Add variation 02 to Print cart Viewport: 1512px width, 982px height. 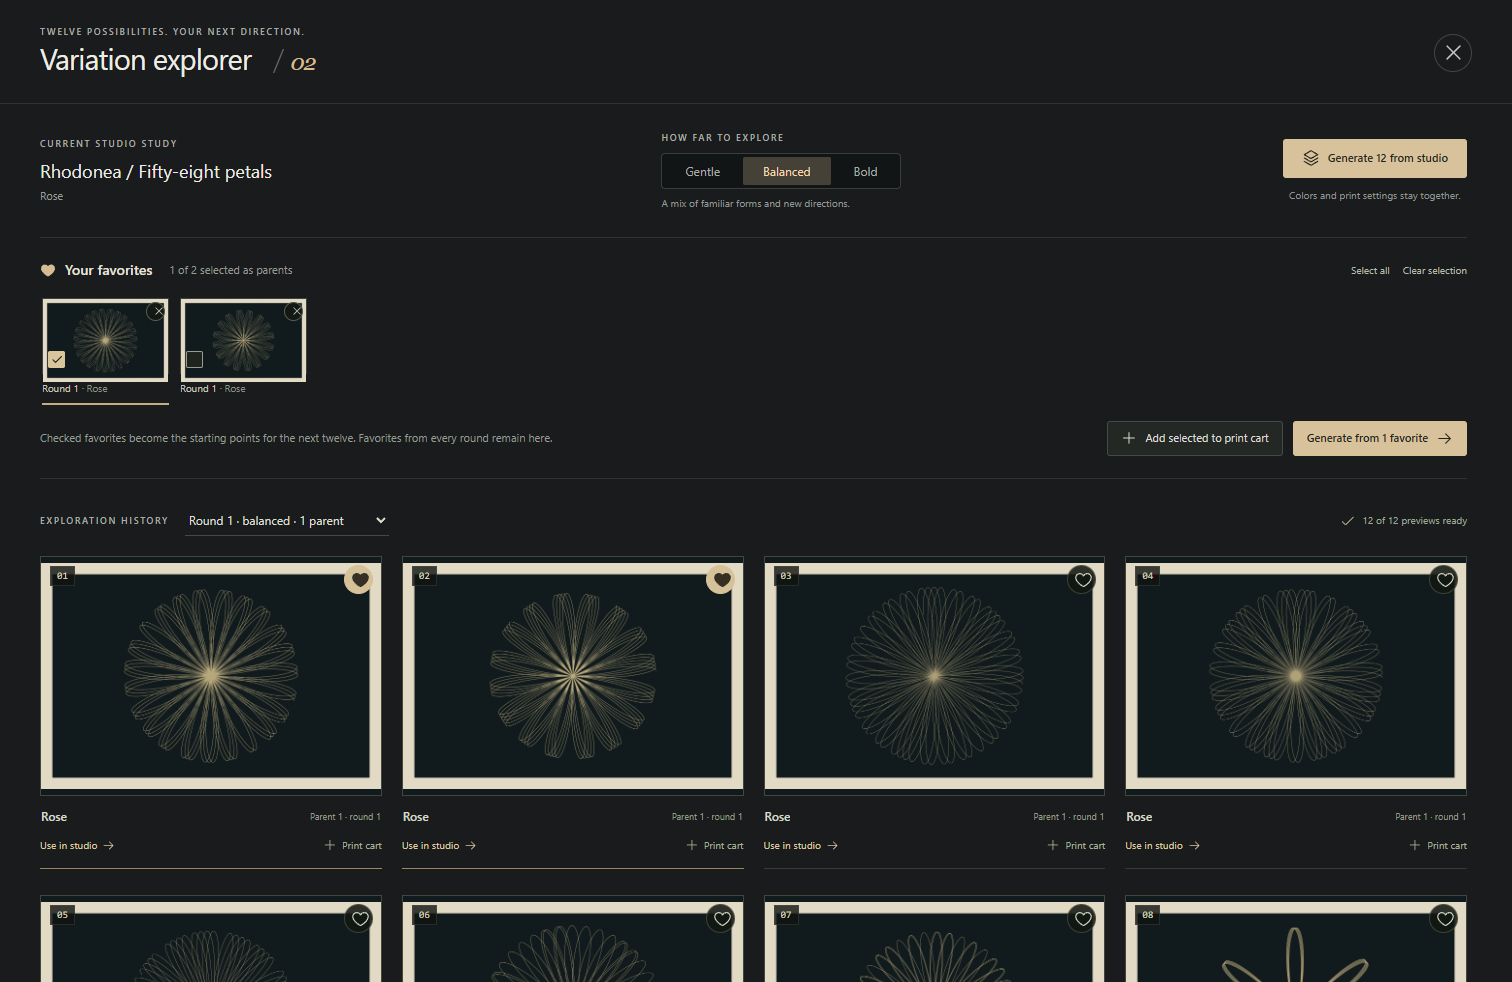coord(715,846)
